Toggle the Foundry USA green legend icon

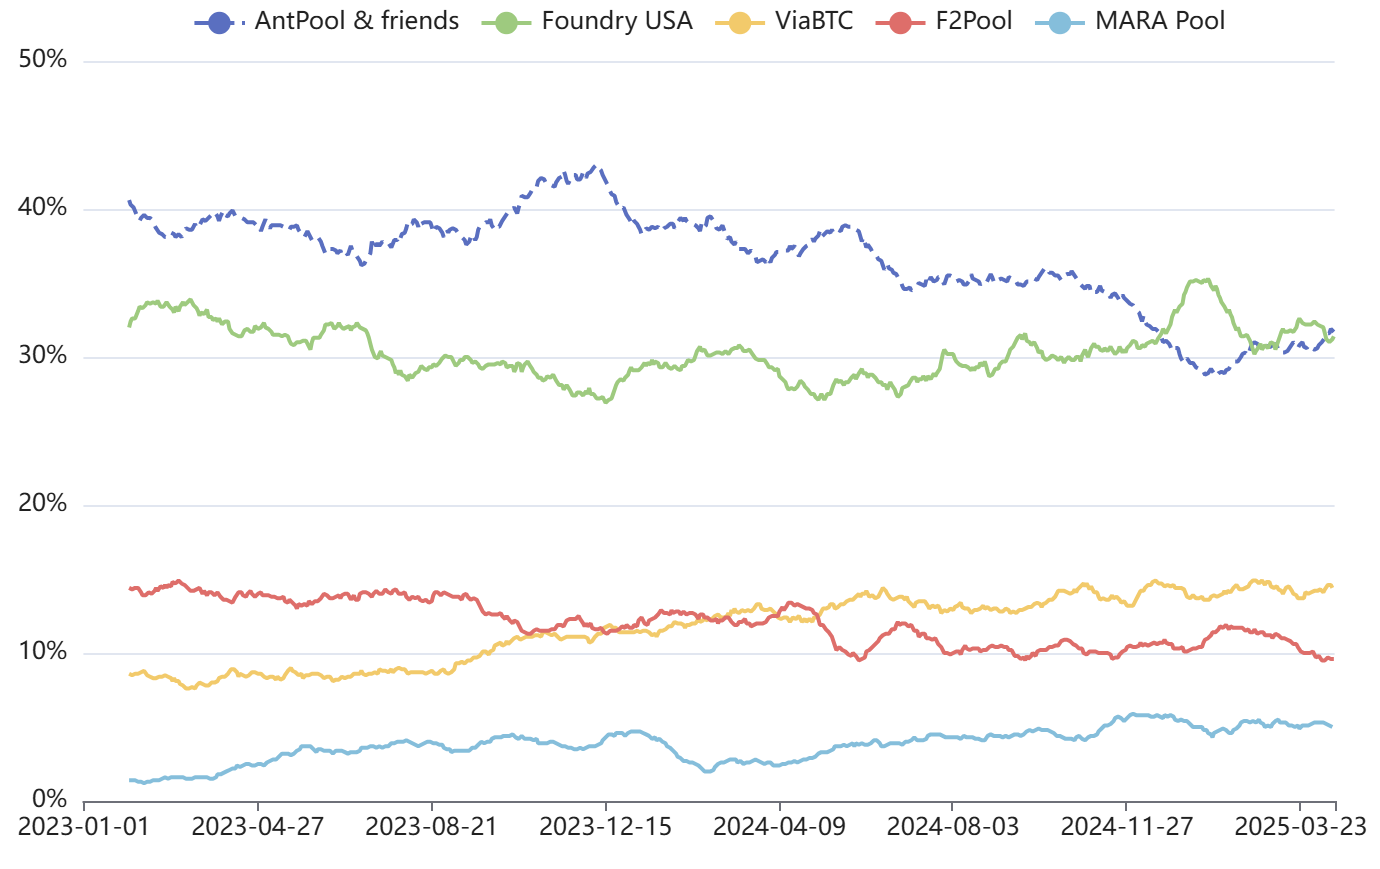click(x=506, y=21)
